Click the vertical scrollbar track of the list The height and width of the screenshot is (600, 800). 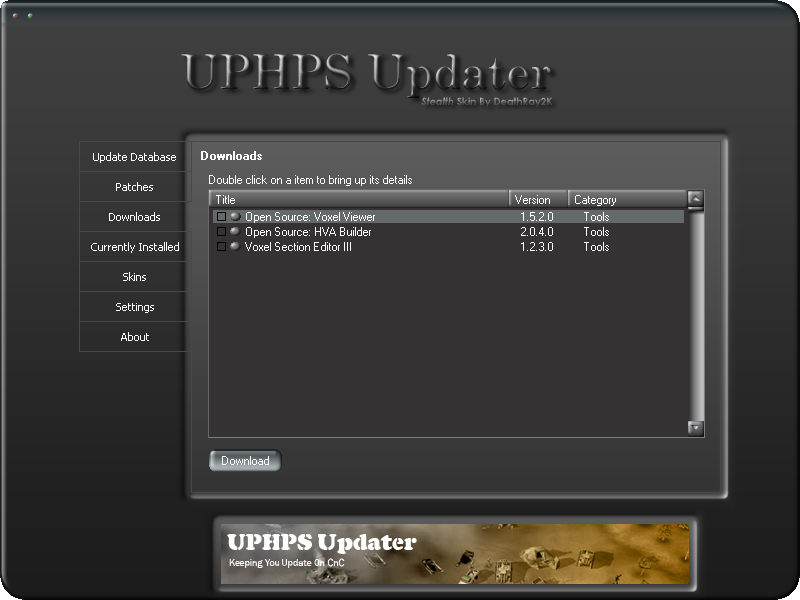pos(695,314)
